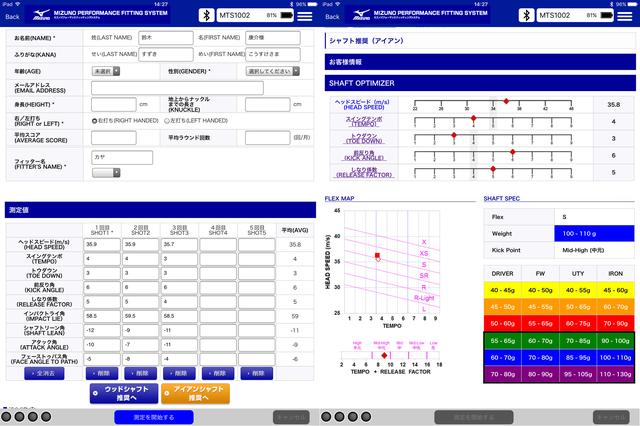This screenshot has width=640, height=426.
Task: Click the TEMPO link in Shaft Optimizer
Action: click(364, 121)
